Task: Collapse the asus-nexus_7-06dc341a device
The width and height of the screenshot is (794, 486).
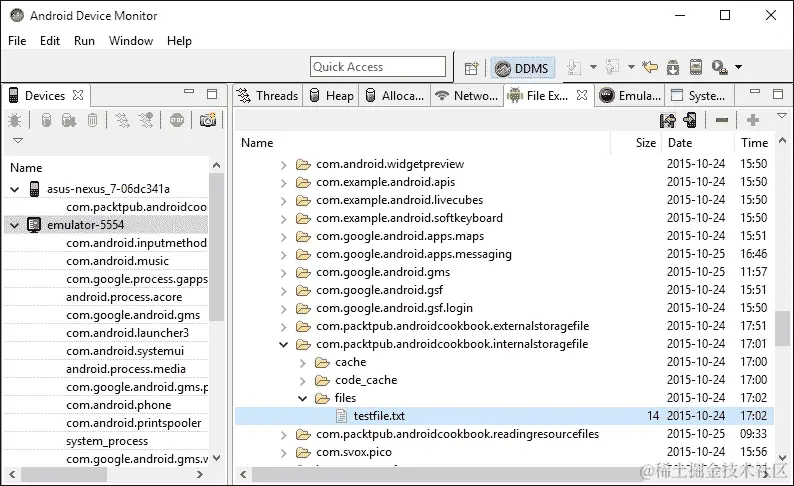Action: point(15,189)
